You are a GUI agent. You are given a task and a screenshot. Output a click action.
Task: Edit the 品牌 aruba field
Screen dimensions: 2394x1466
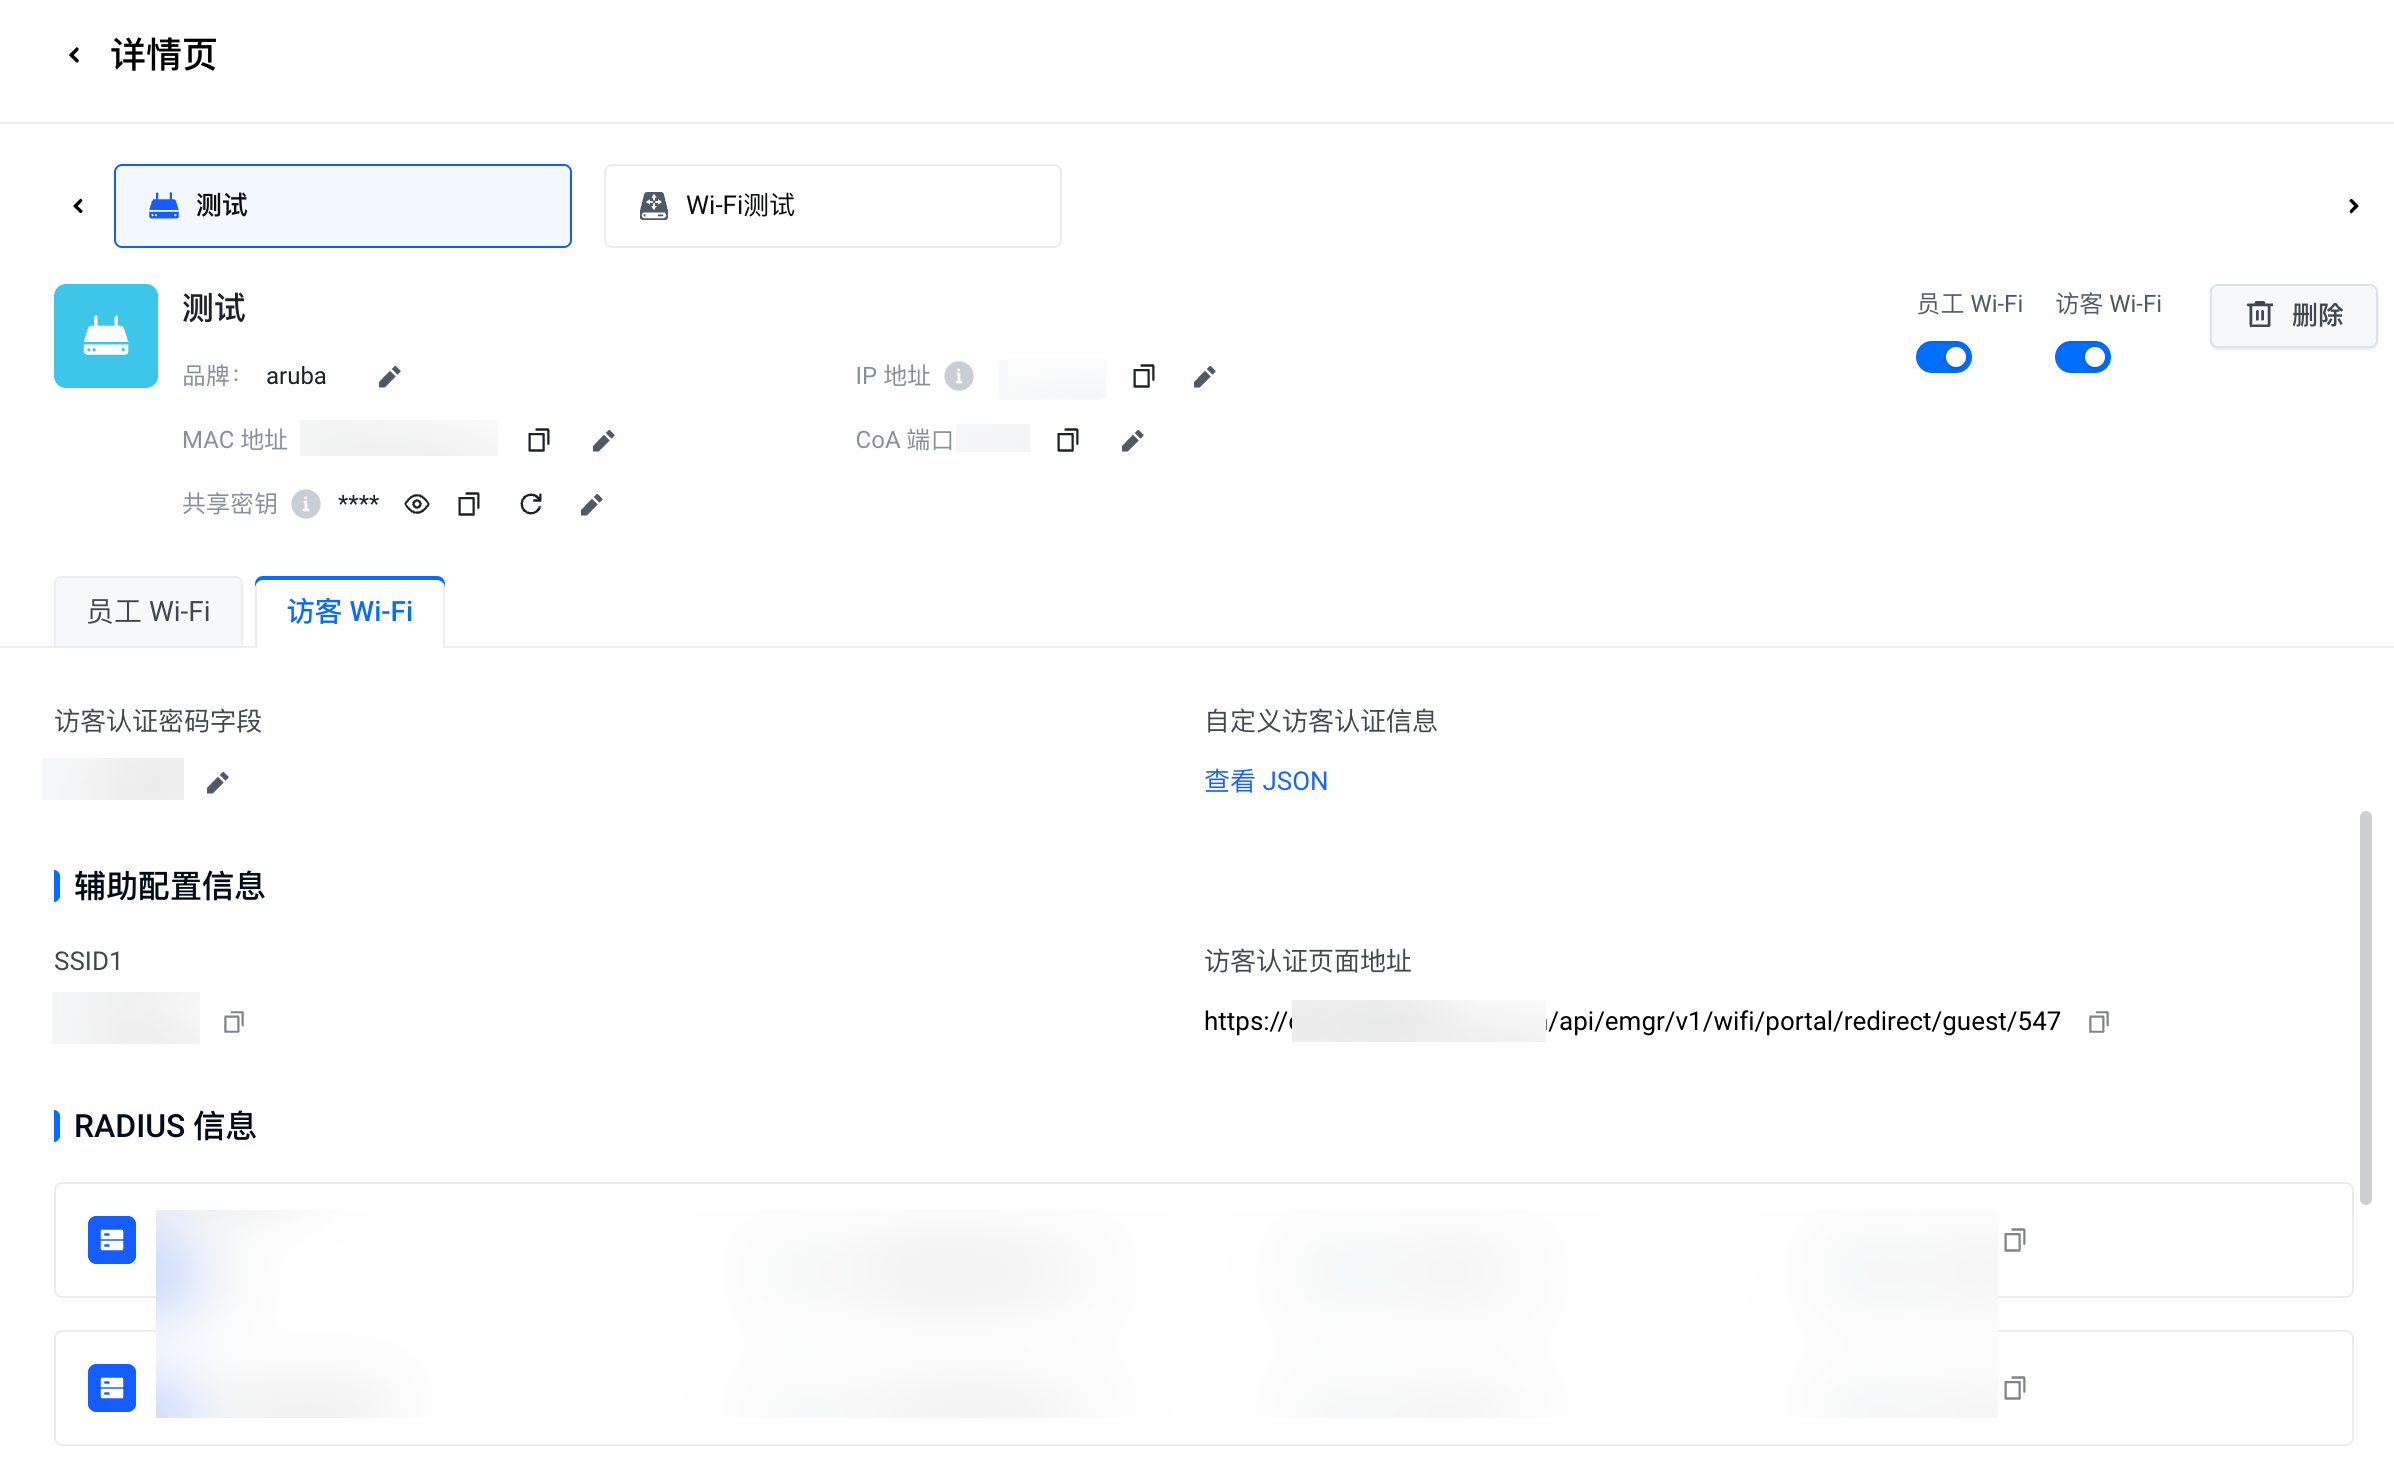tap(390, 377)
